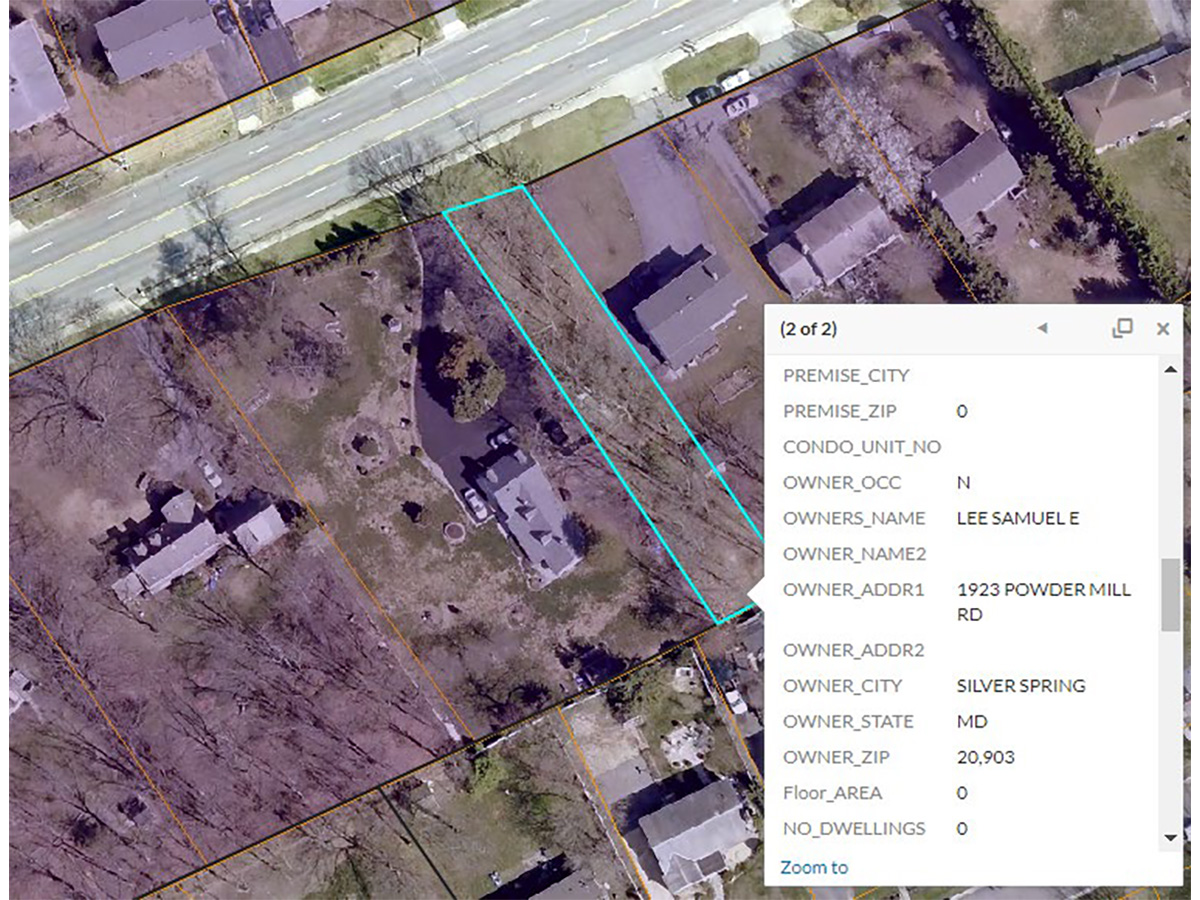Maximize the popup window
The image size is (1200, 900).
point(1123,328)
